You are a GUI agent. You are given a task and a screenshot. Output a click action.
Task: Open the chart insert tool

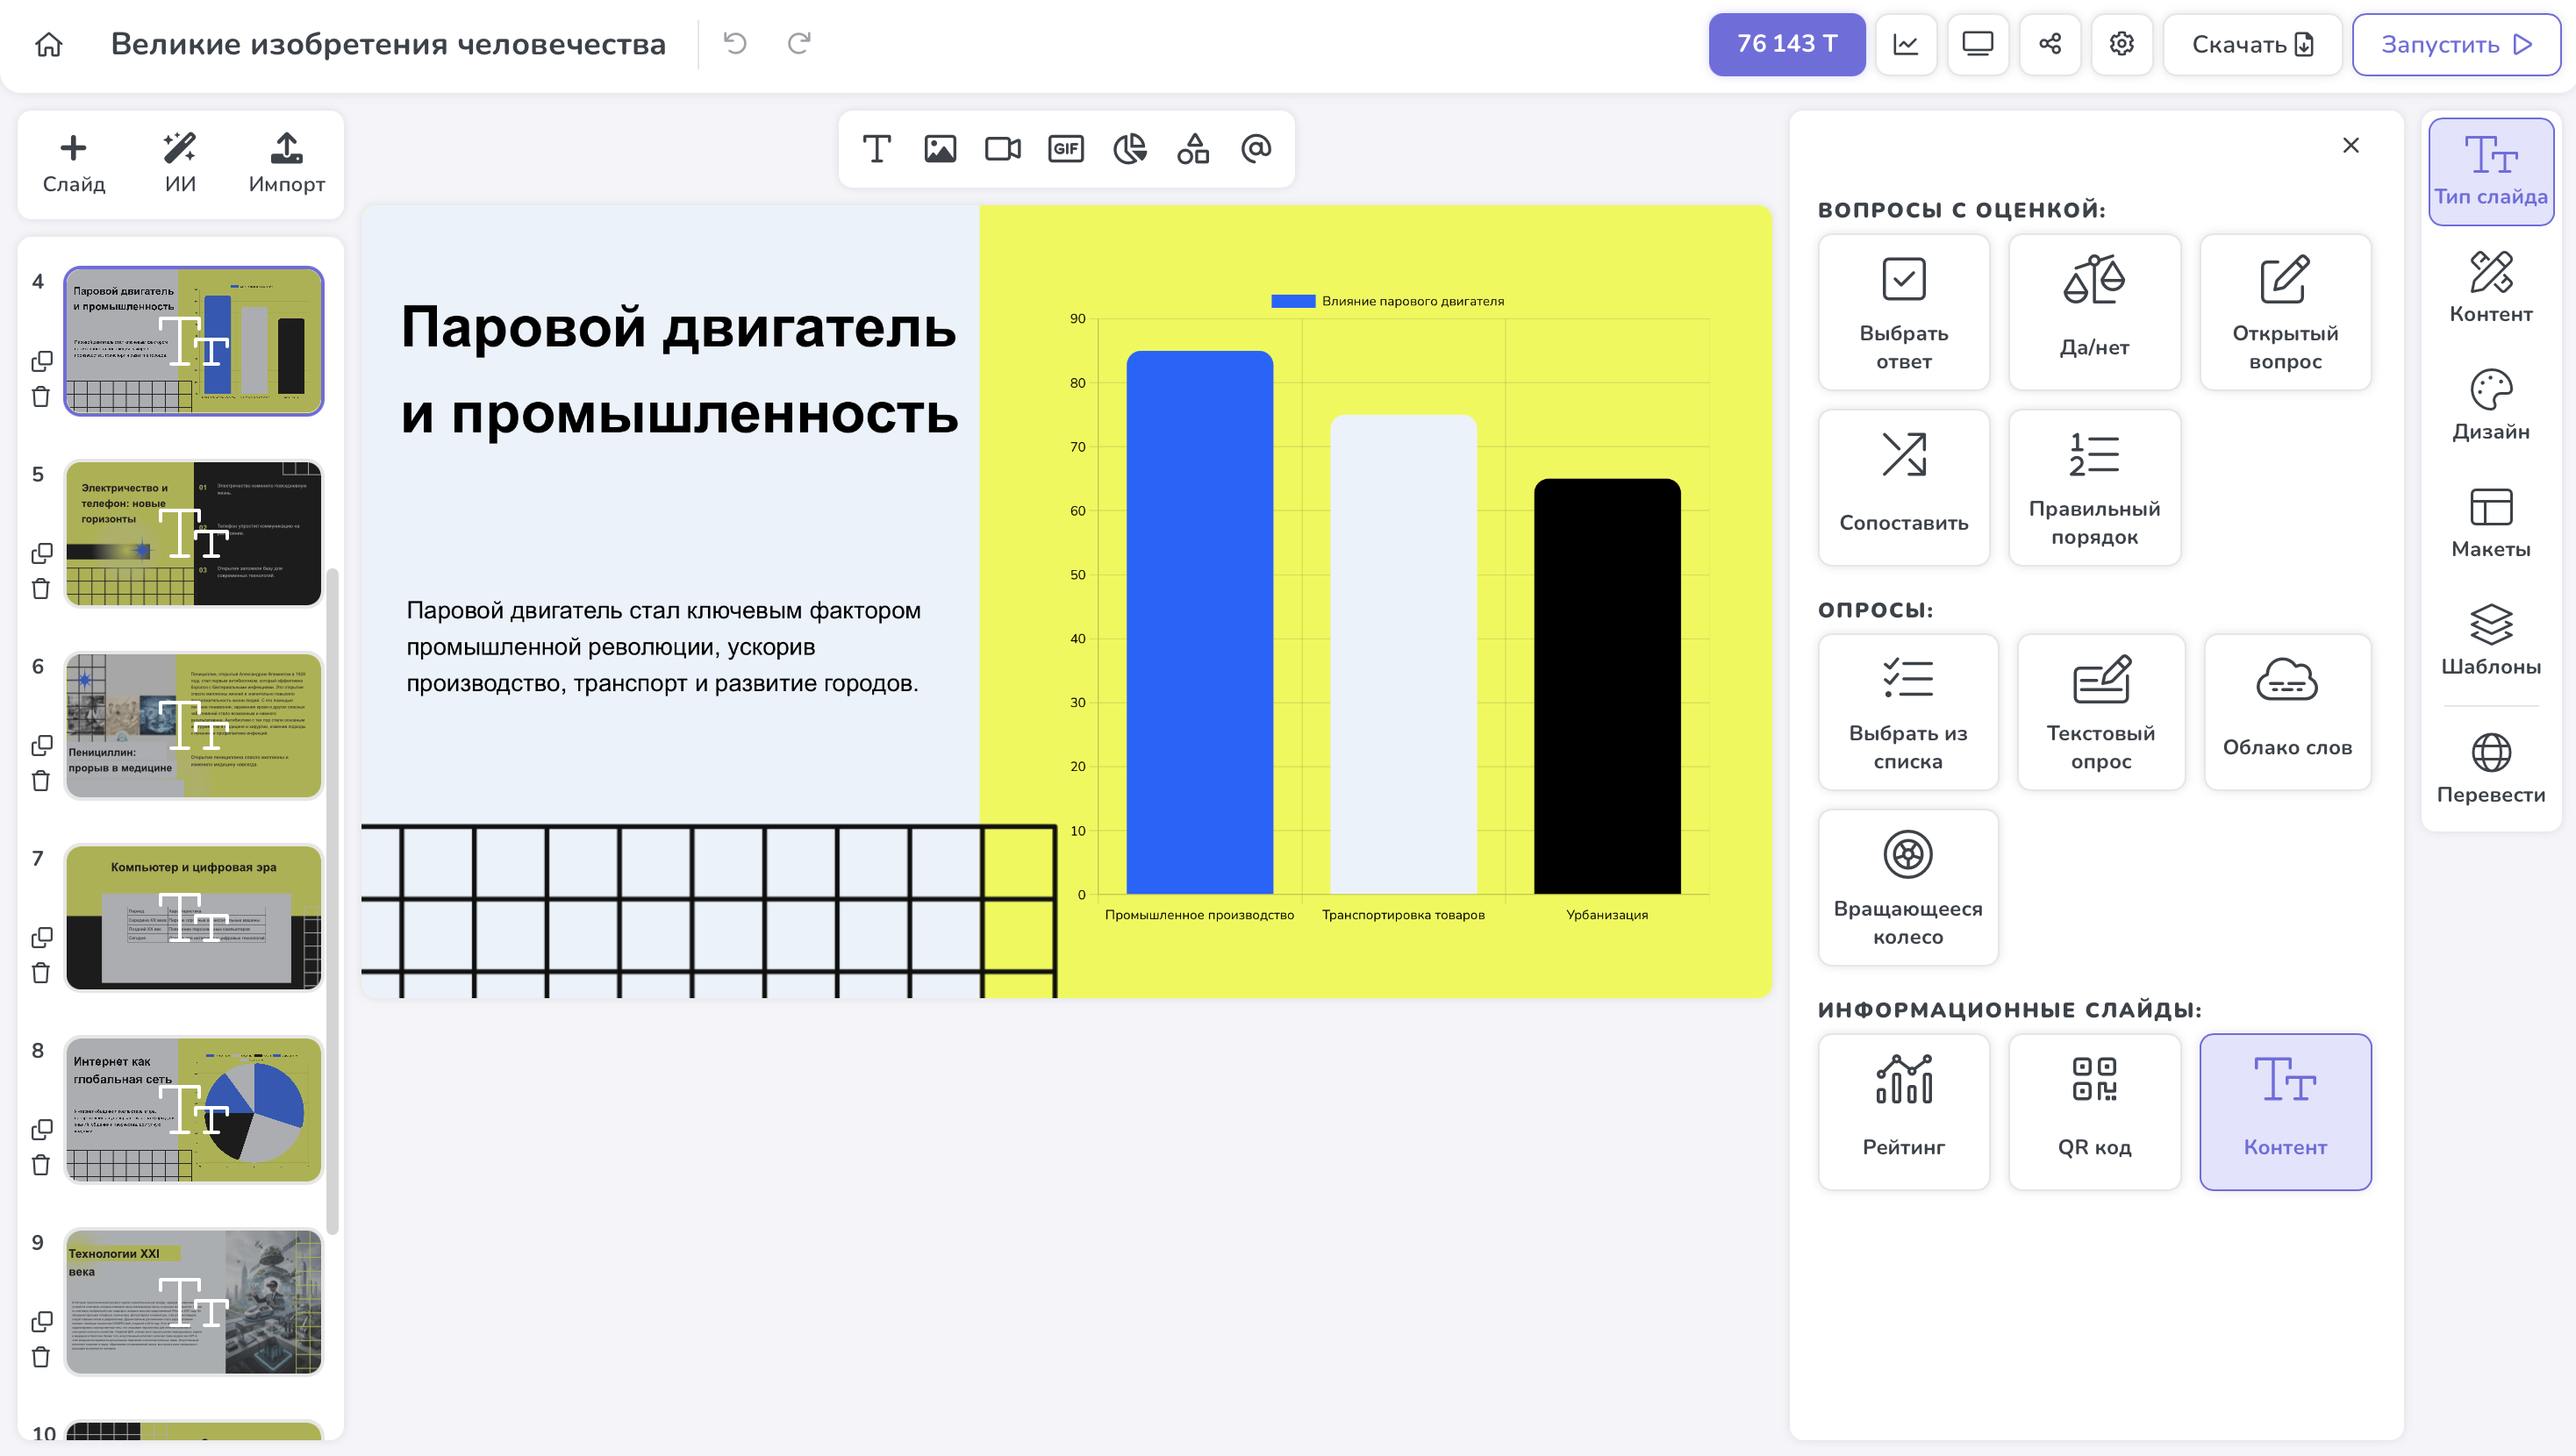tap(1130, 149)
